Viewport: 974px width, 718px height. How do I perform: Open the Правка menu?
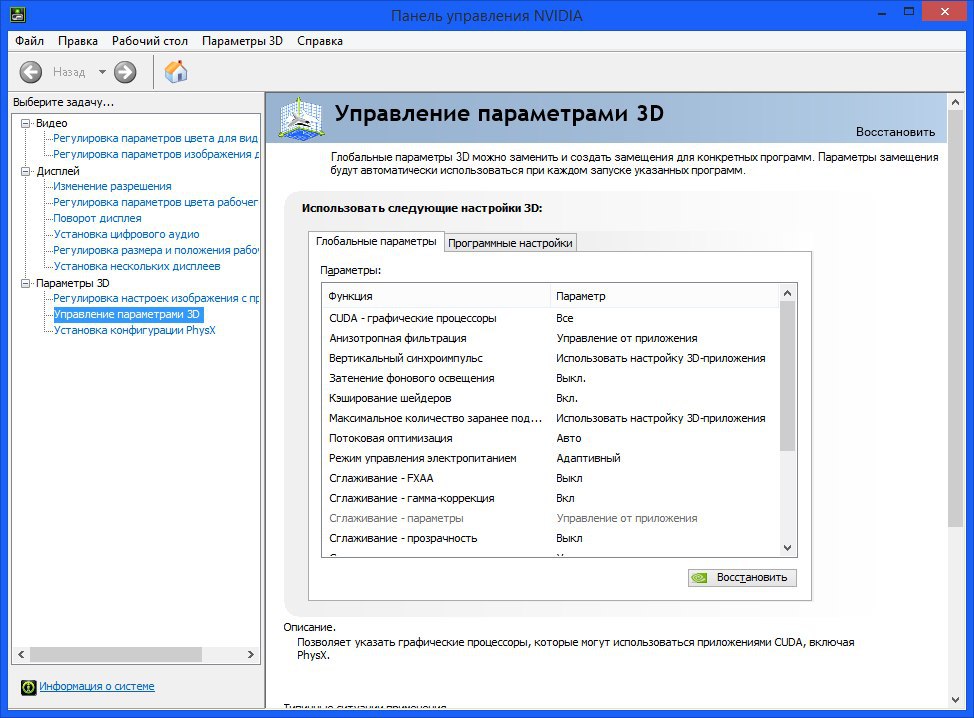[78, 41]
